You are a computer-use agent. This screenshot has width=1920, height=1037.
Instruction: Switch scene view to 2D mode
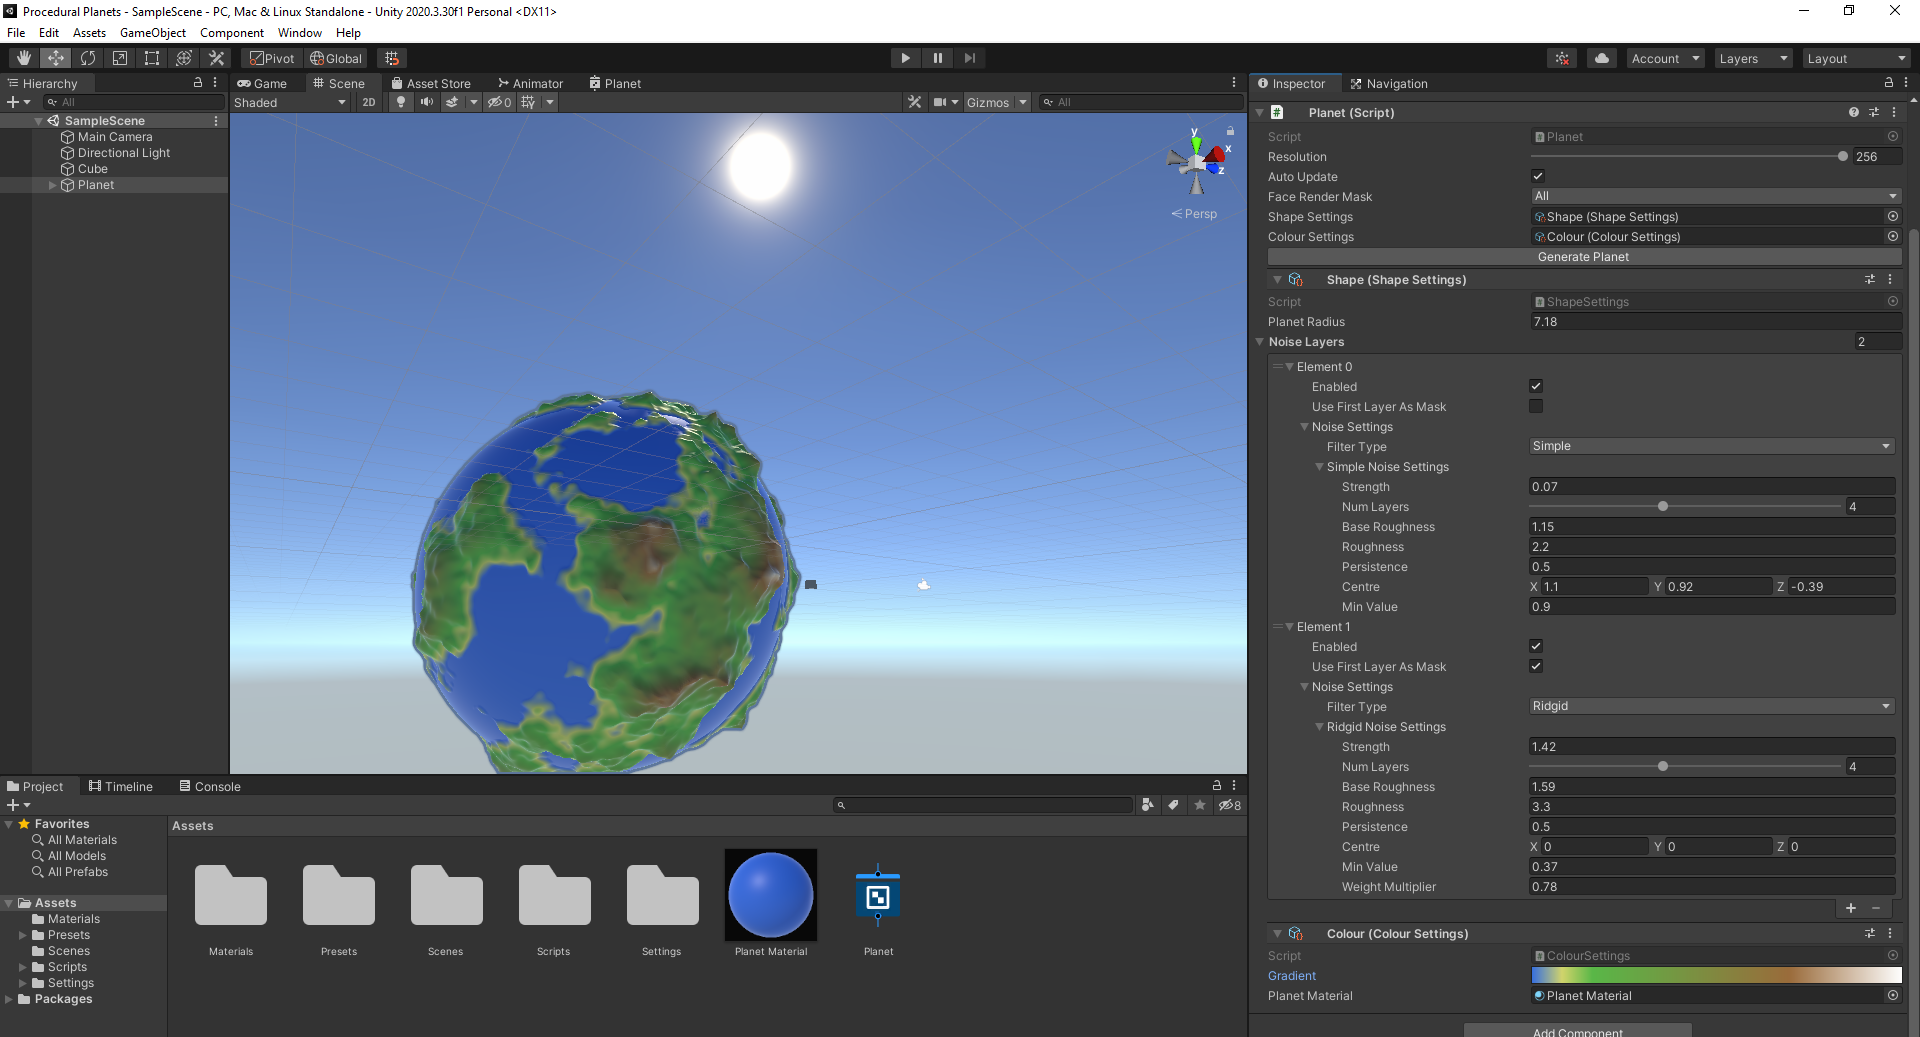click(x=368, y=102)
